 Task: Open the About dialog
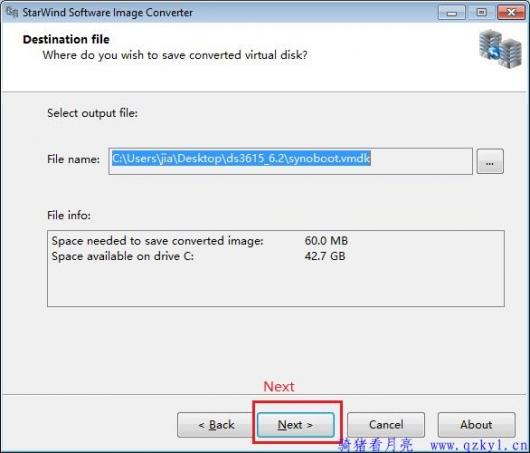tap(476, 425)
